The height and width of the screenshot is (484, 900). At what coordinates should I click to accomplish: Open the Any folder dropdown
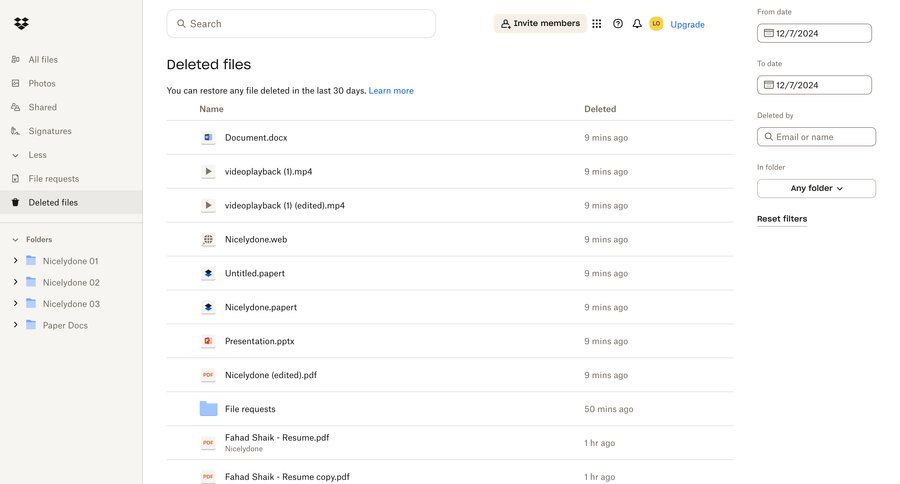pos(816,188)
